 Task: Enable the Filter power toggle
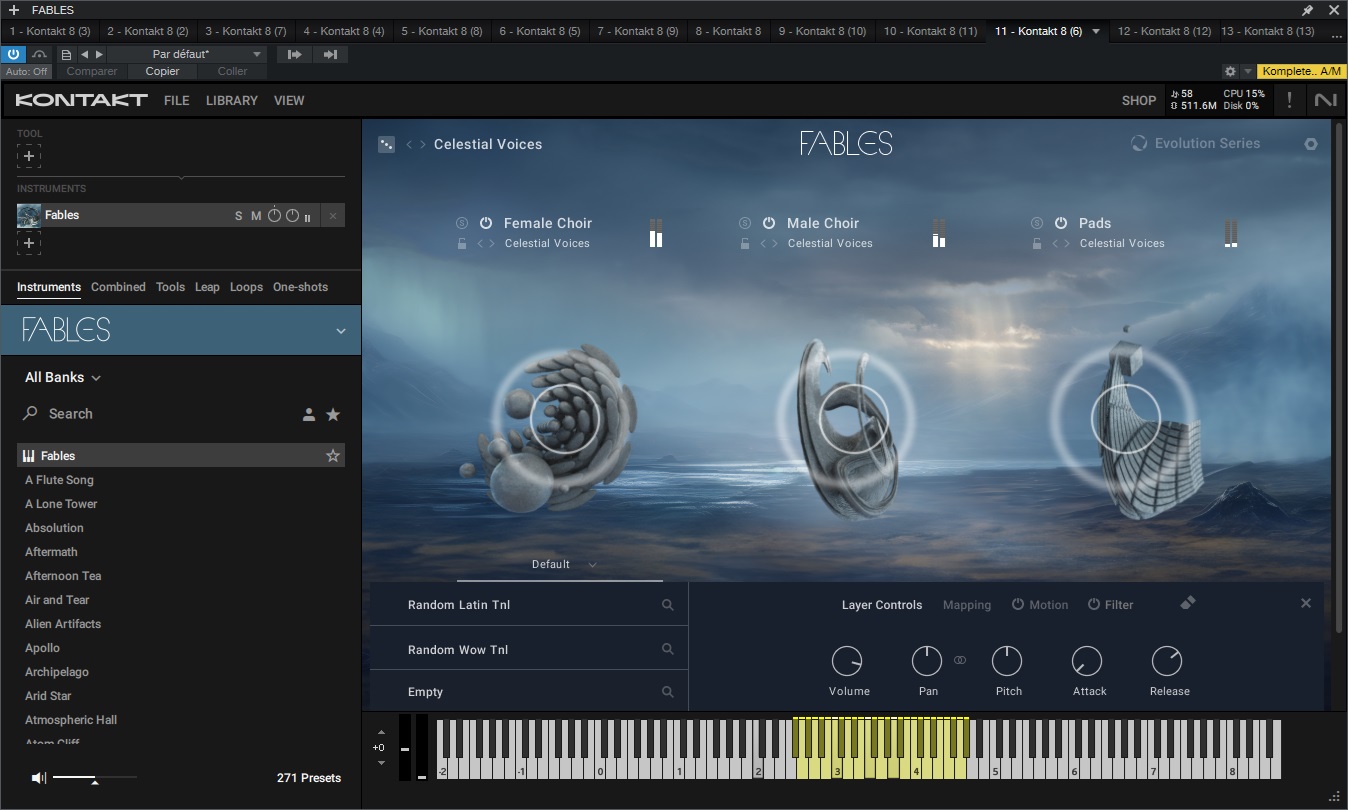click(1094, 605)
